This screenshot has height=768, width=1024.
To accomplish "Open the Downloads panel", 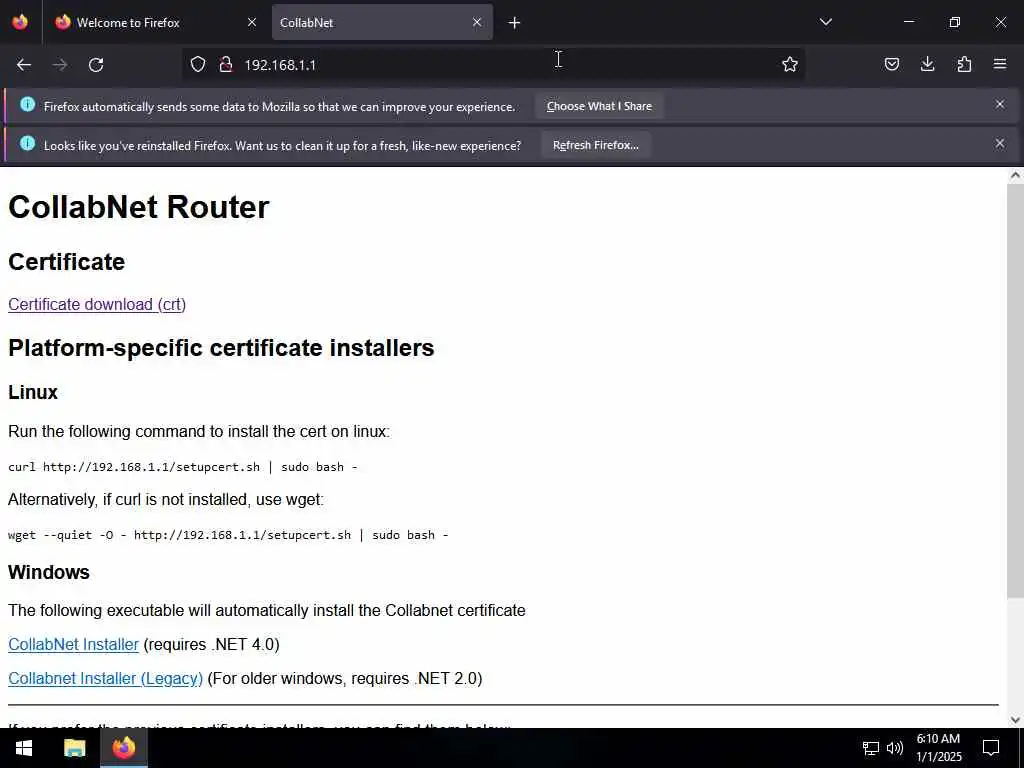I will [927, 64].
